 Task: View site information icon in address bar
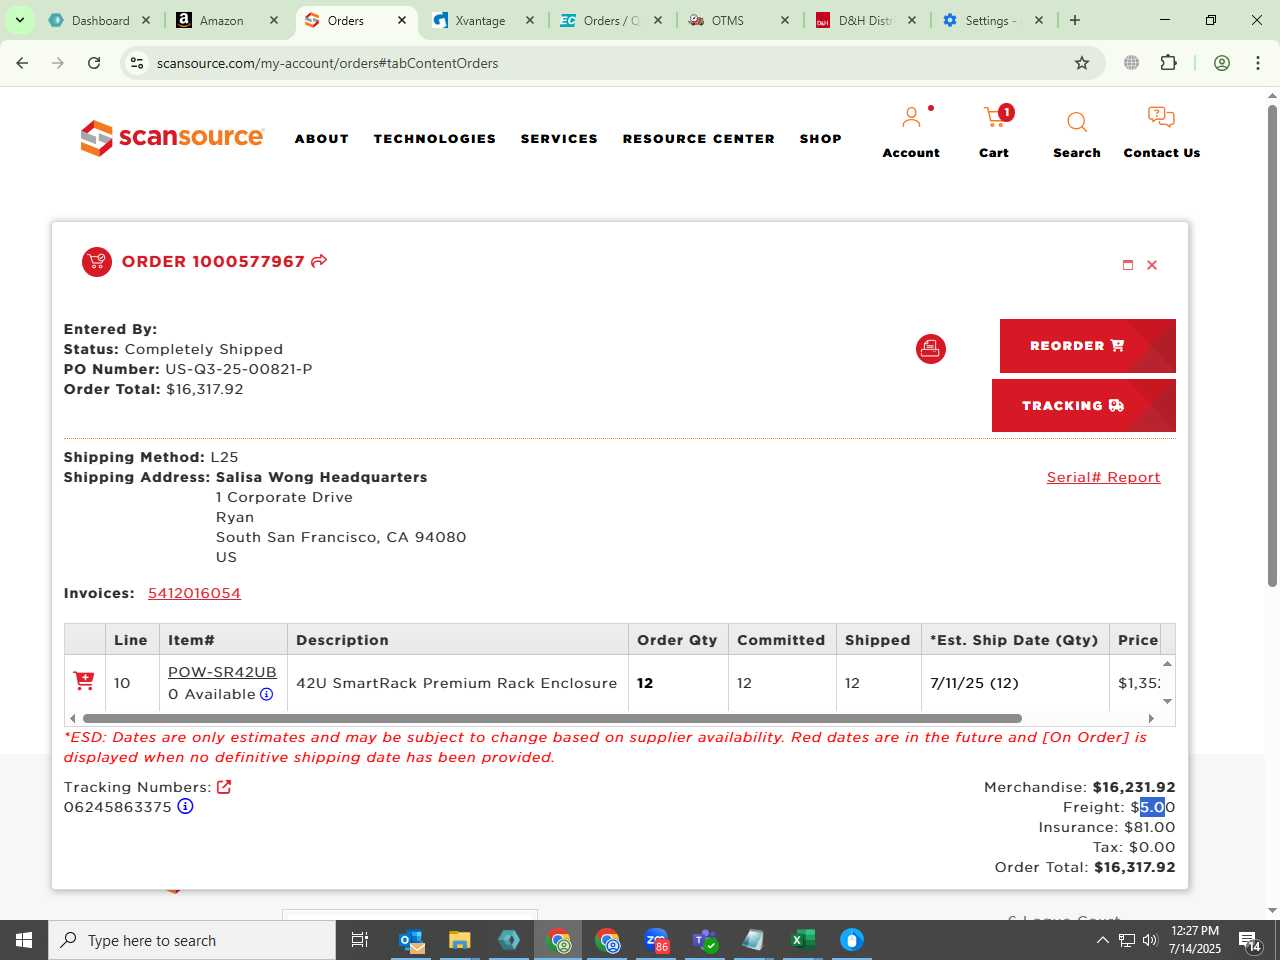[x=137, y=63]
